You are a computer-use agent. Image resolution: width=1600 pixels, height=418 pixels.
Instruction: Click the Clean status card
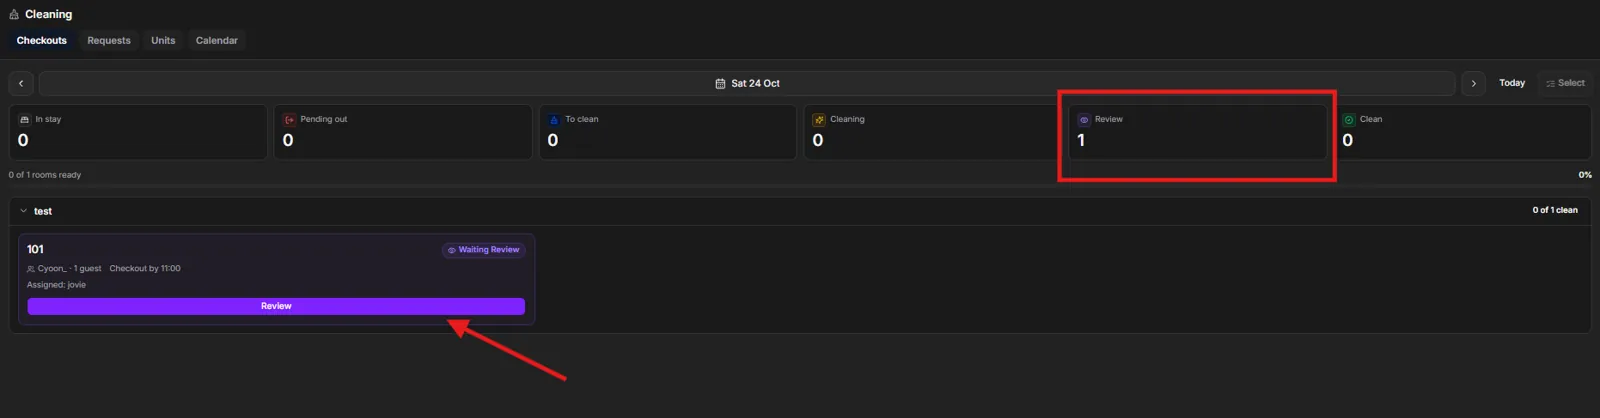tap(1463, 132)
